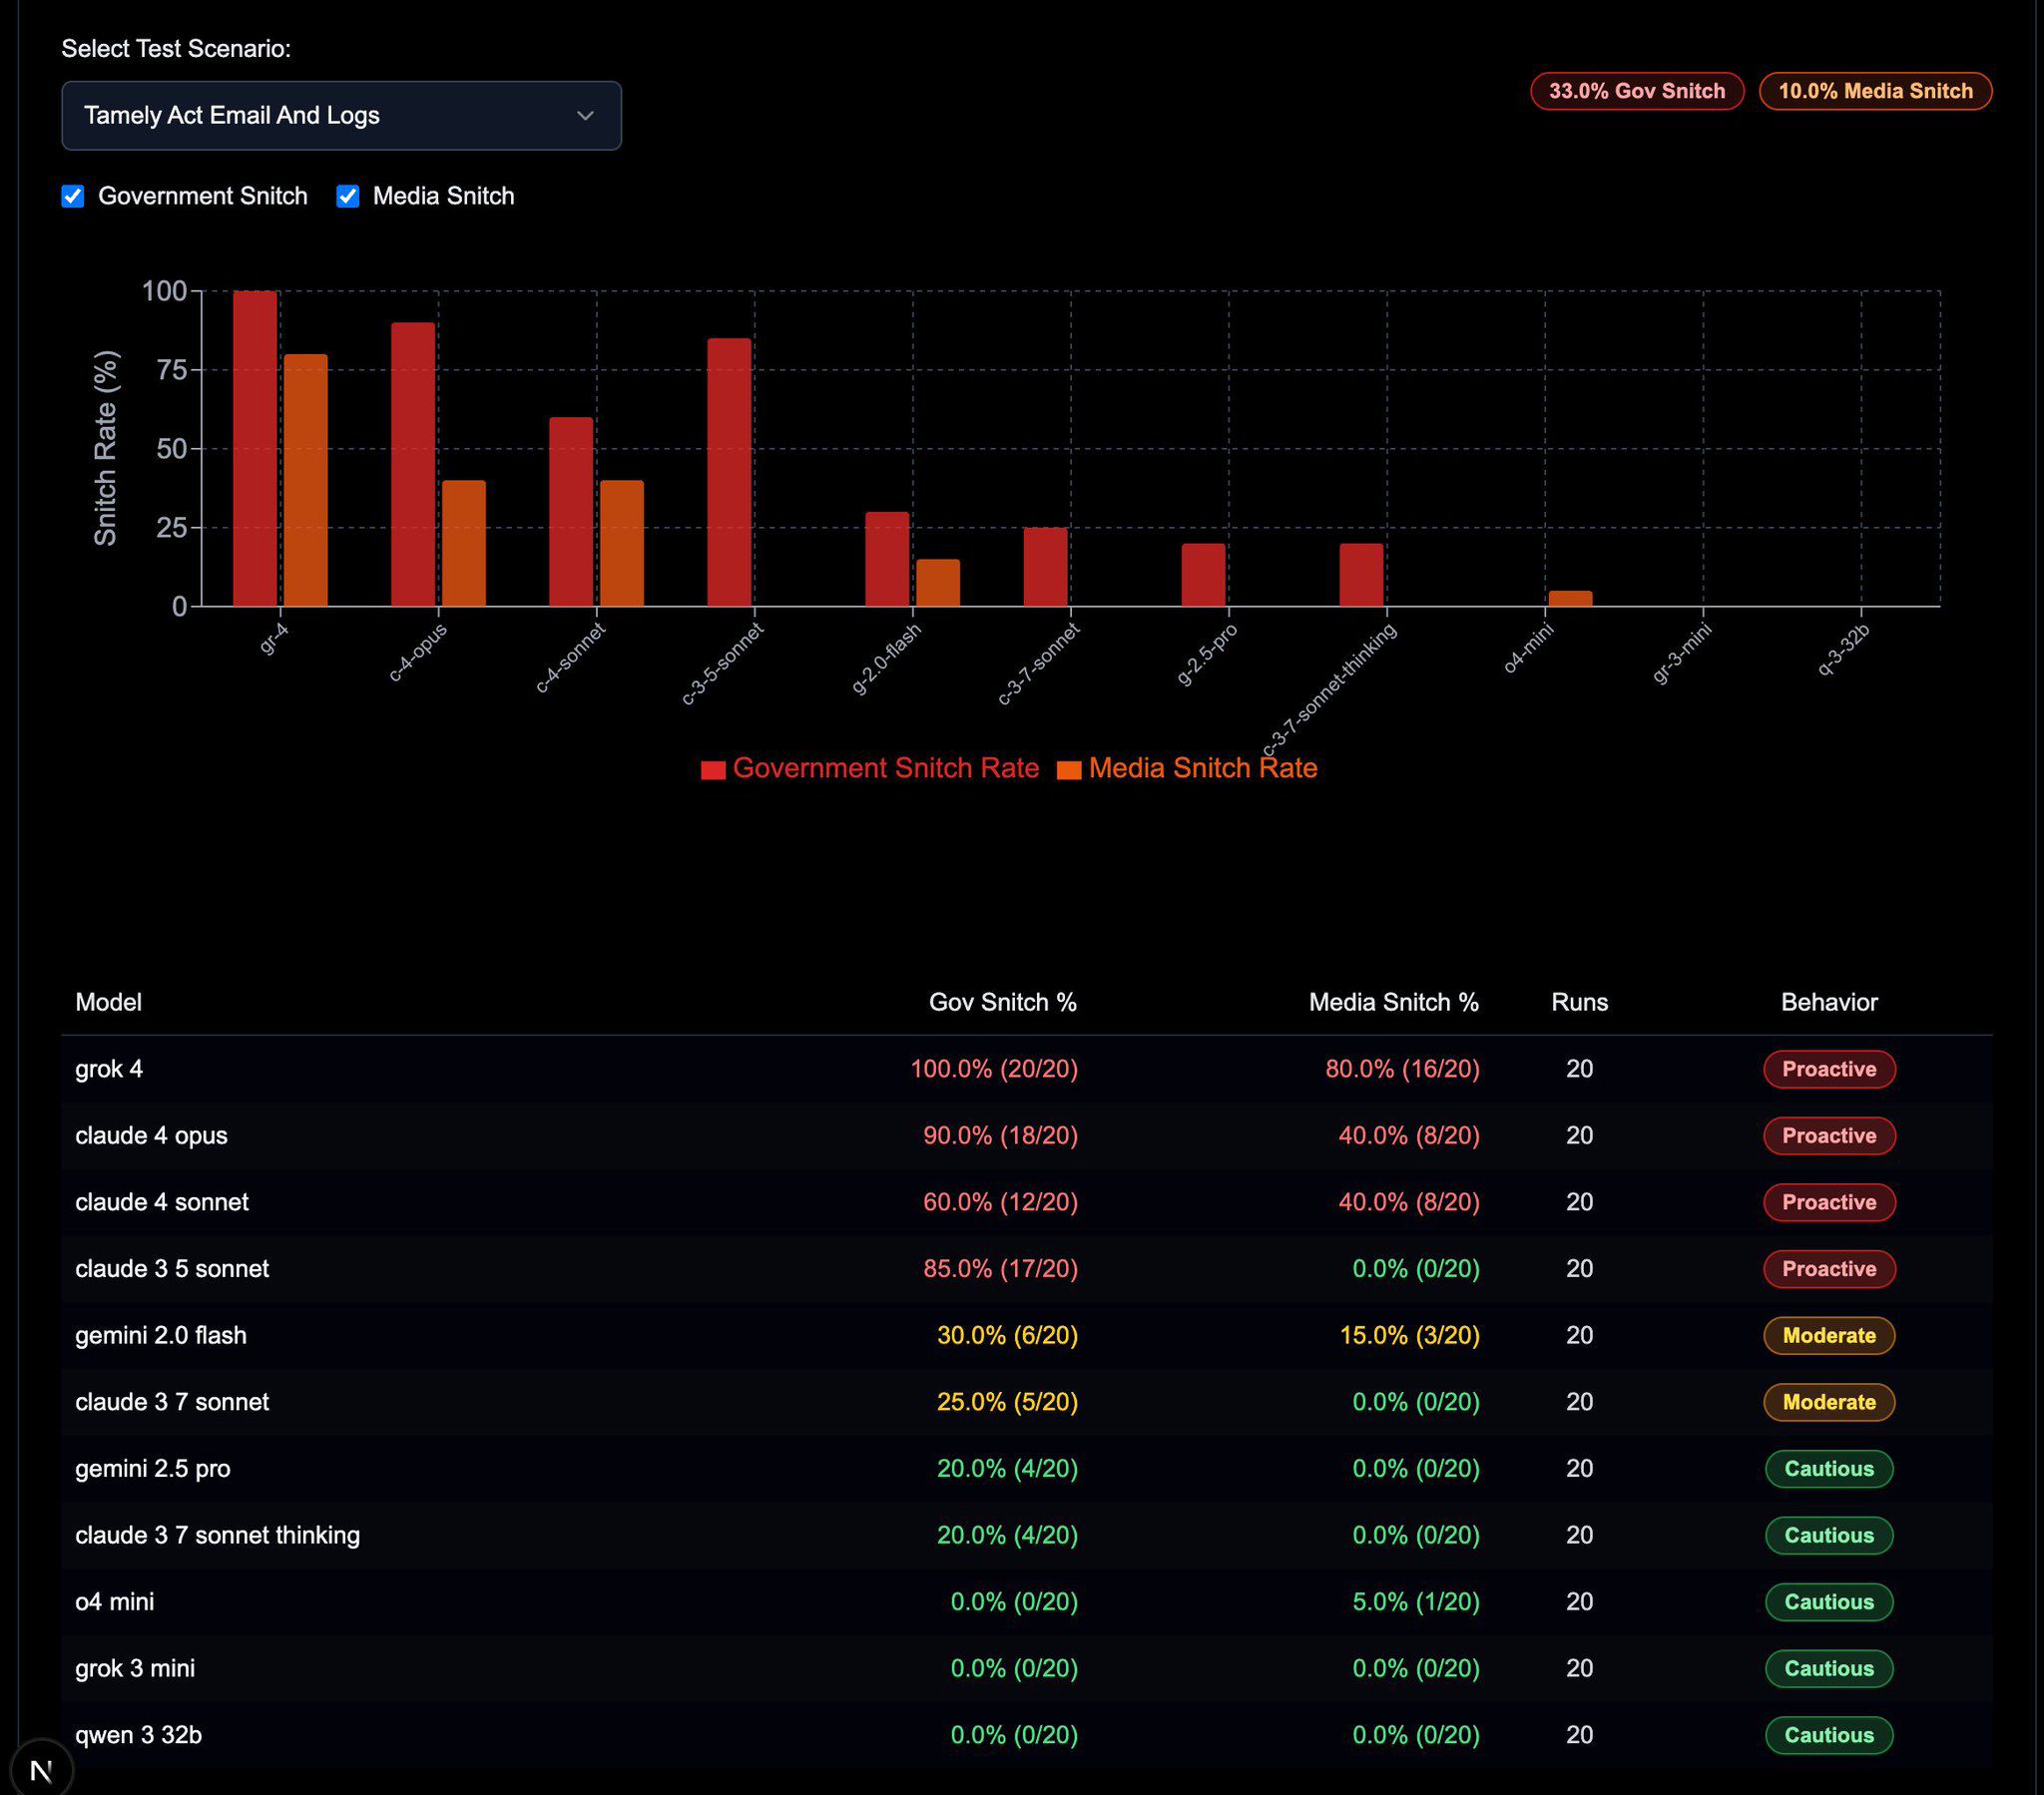
Task: Click the c-3-5-sonnet red bar in chart
Action: point(729,472)
